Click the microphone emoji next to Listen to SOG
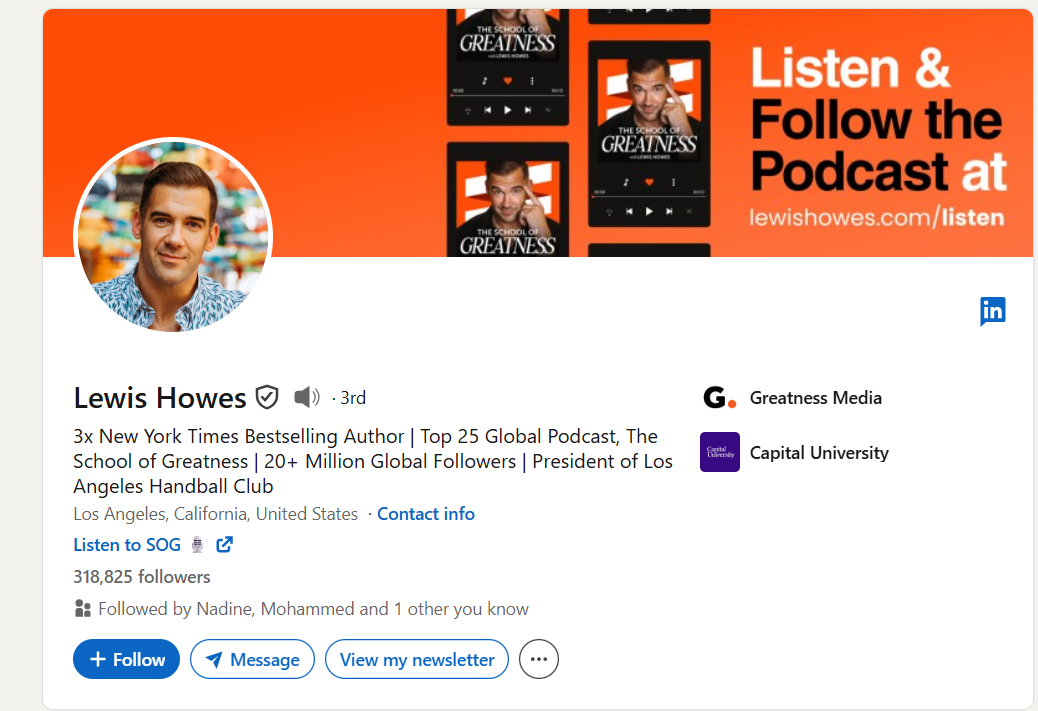The image size is (1038, 711). click(x=197, y=544)
